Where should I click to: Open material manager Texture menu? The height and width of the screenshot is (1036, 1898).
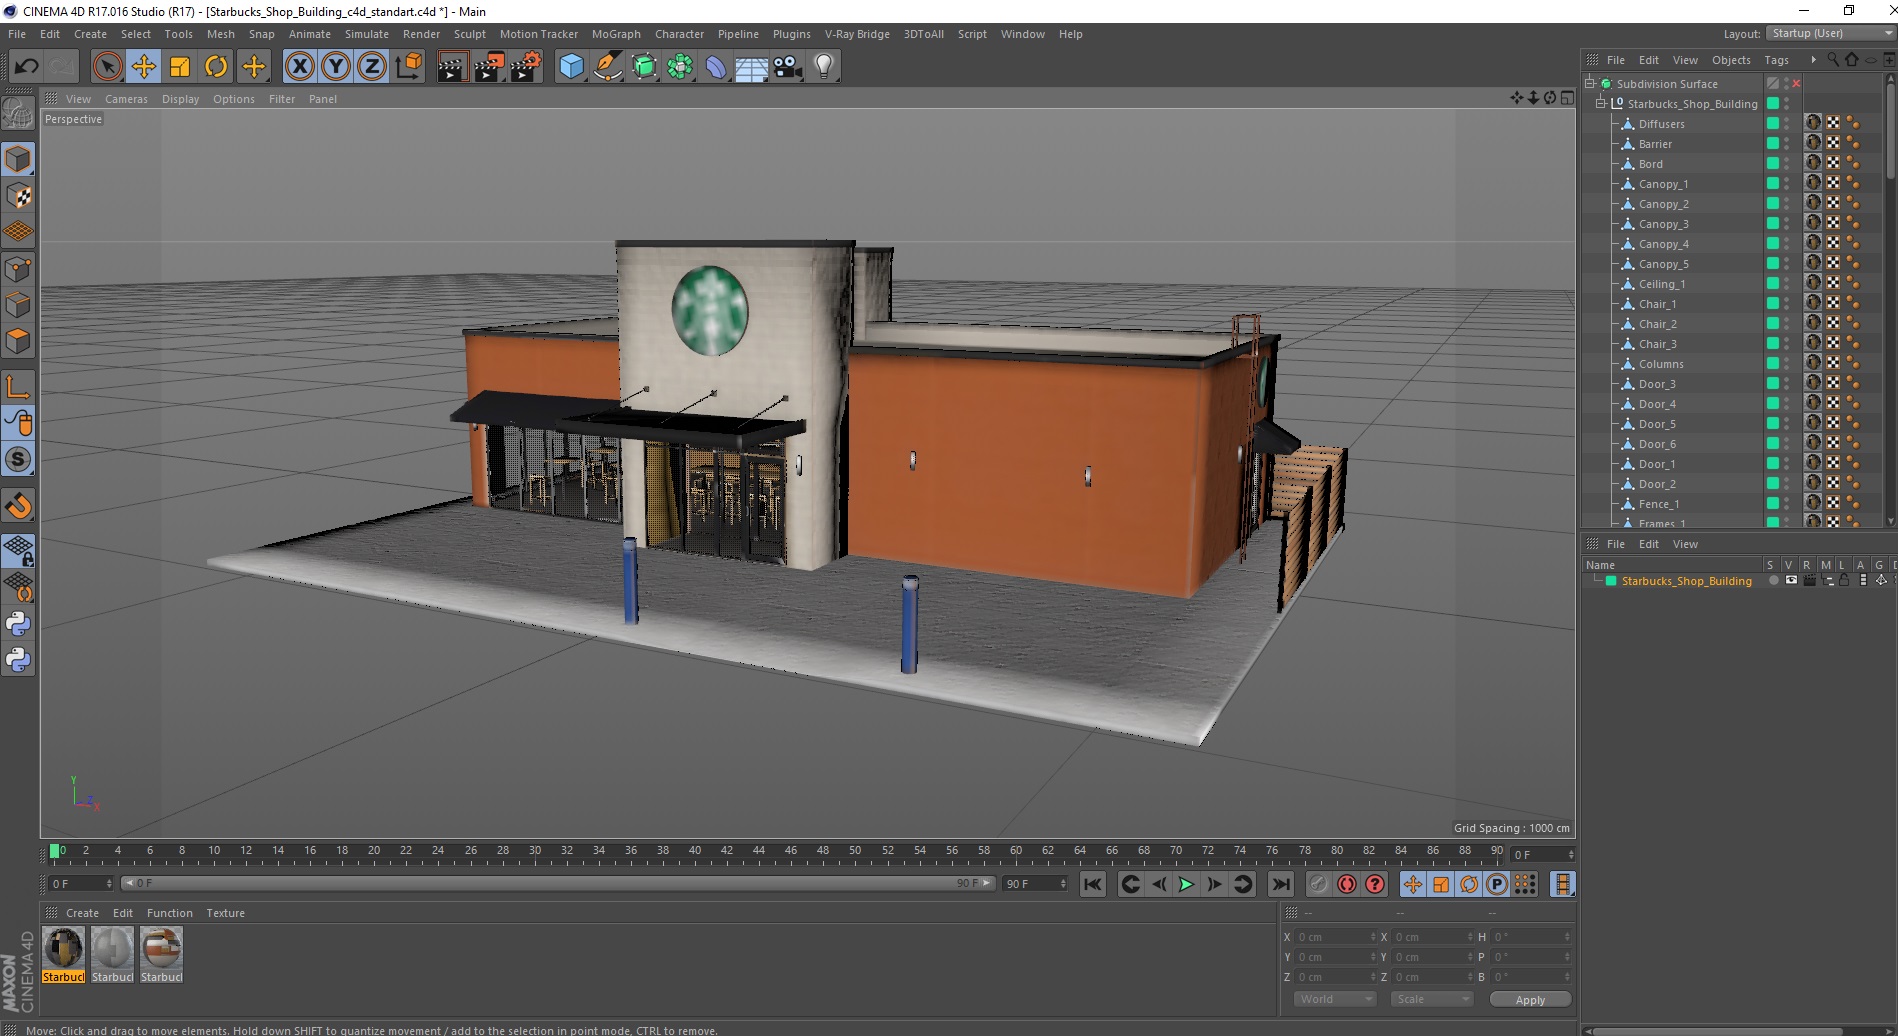pyautogui.click(x=225, y=913)
